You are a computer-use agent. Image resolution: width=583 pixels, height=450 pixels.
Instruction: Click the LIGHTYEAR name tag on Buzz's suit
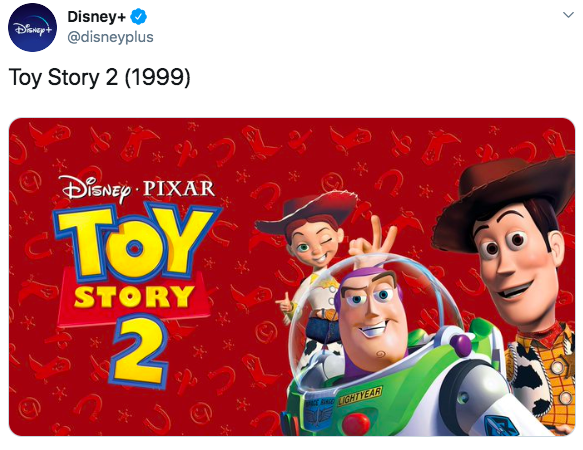pyautogui.click(x=359, y=396)
